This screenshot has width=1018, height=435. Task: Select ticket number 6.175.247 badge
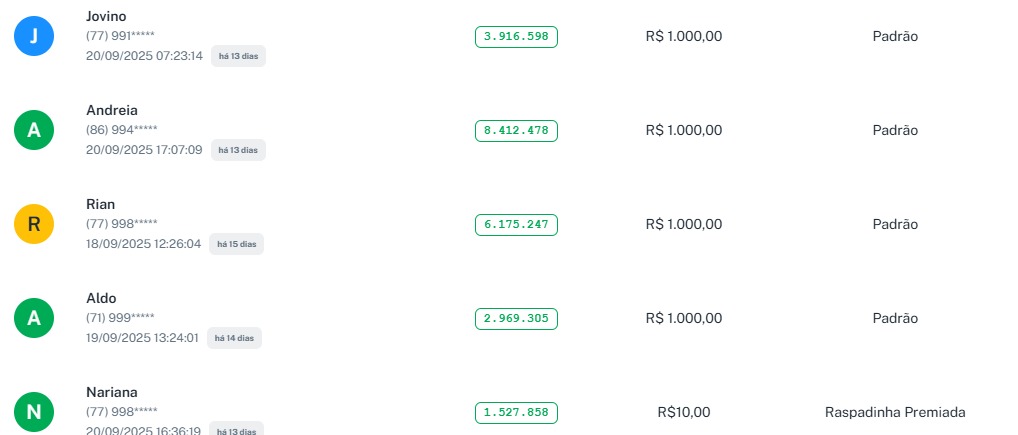pyautogui.click(x=516, y=224)
